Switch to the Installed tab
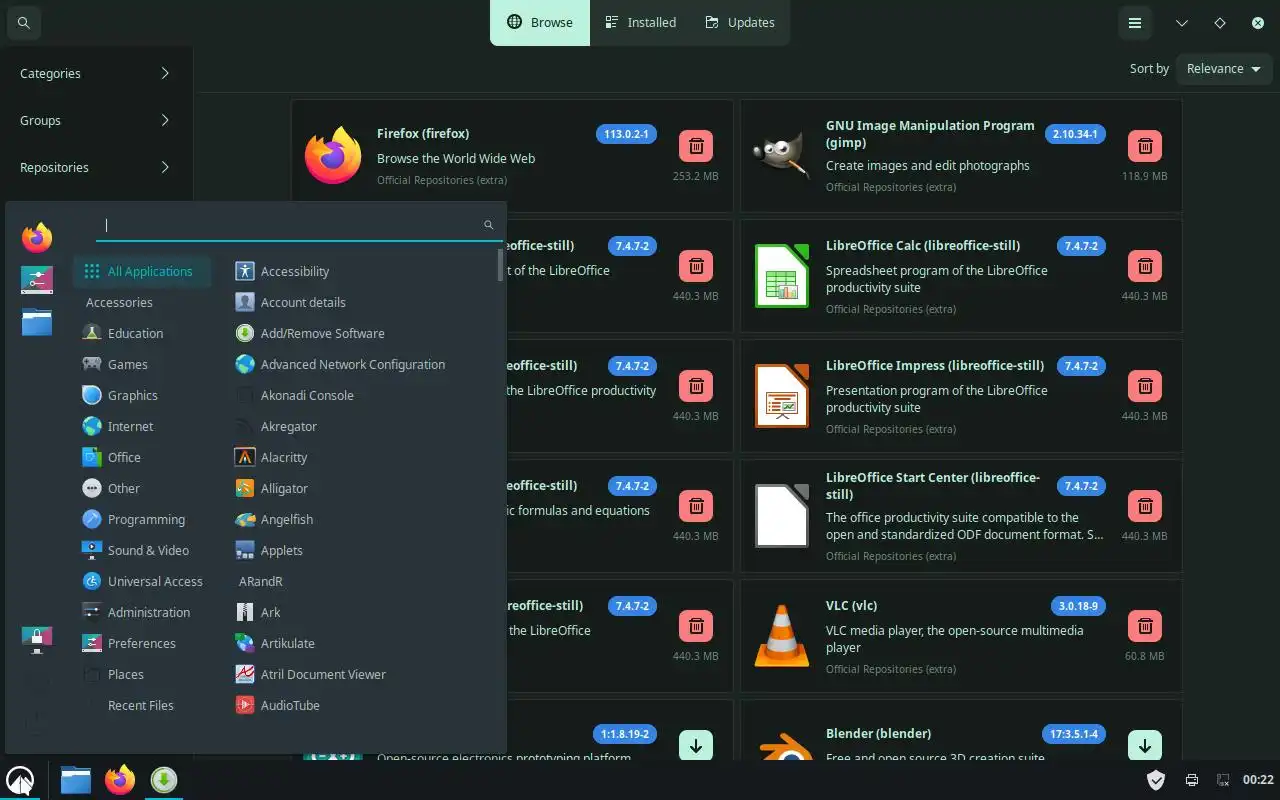The height and width of the screenshot is (800, 1280). point(640,22)
